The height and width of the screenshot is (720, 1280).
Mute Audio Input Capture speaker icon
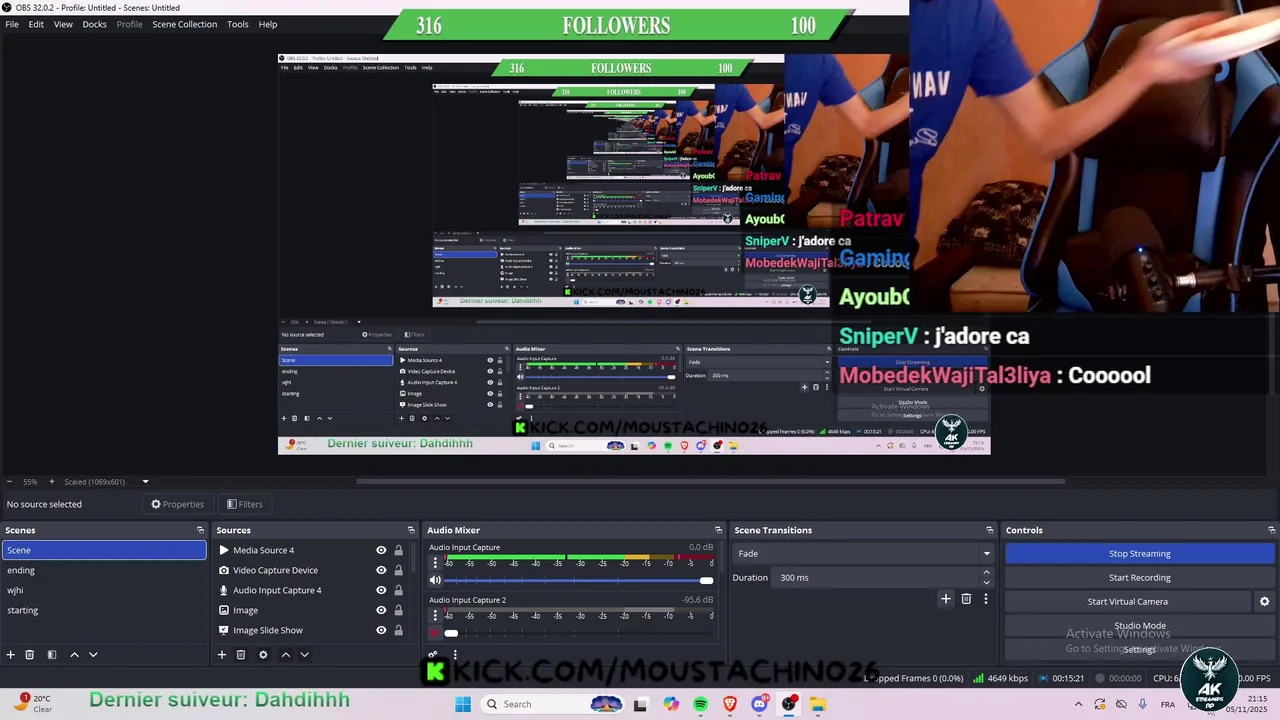coord(435,580)
